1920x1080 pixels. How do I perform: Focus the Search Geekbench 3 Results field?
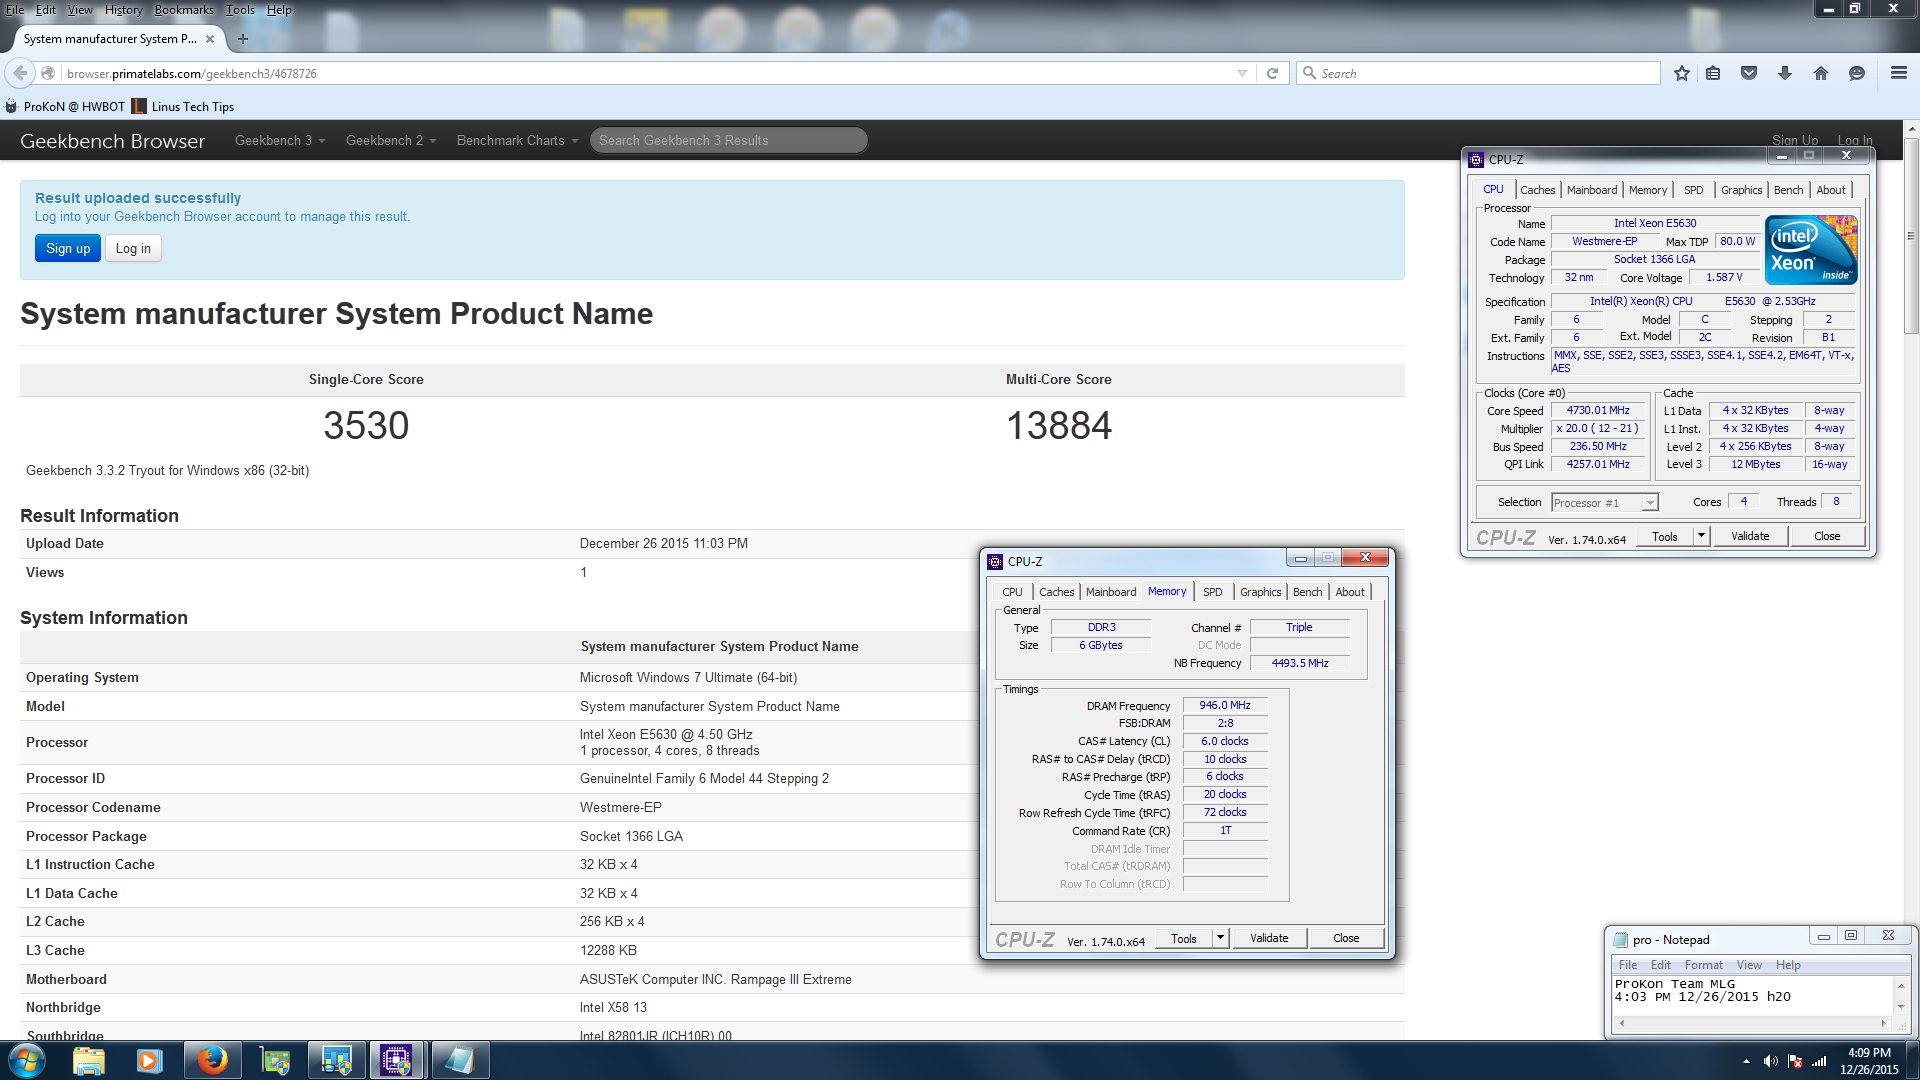click(x=728, y=140)
